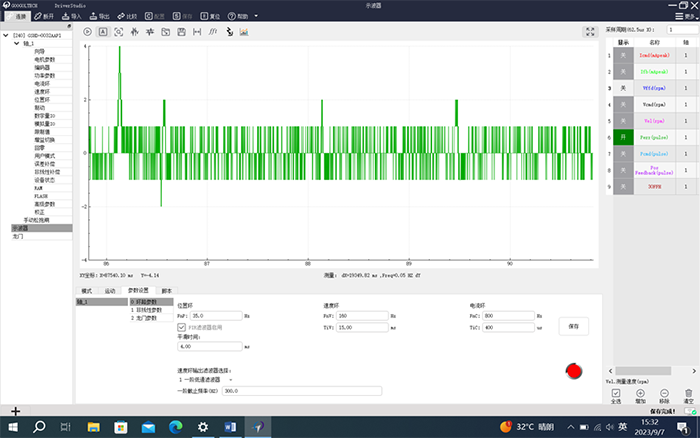
Task: Click the 全选 select all button
Action: pos(615,397)
